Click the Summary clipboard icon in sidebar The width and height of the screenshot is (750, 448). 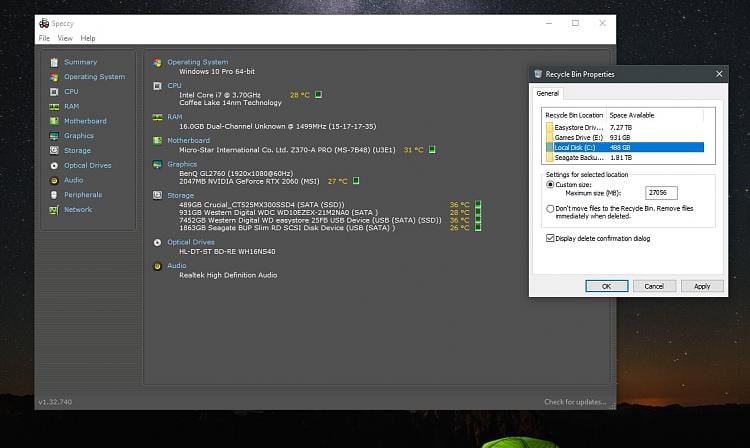(54, 62)
